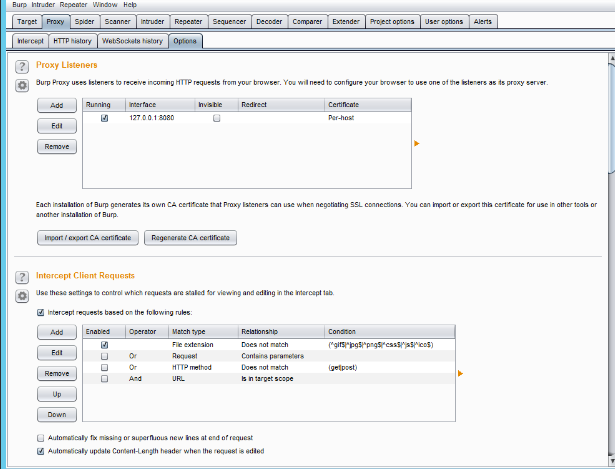Click the vertical scrollbar down arrow

(x=611, y=459)
